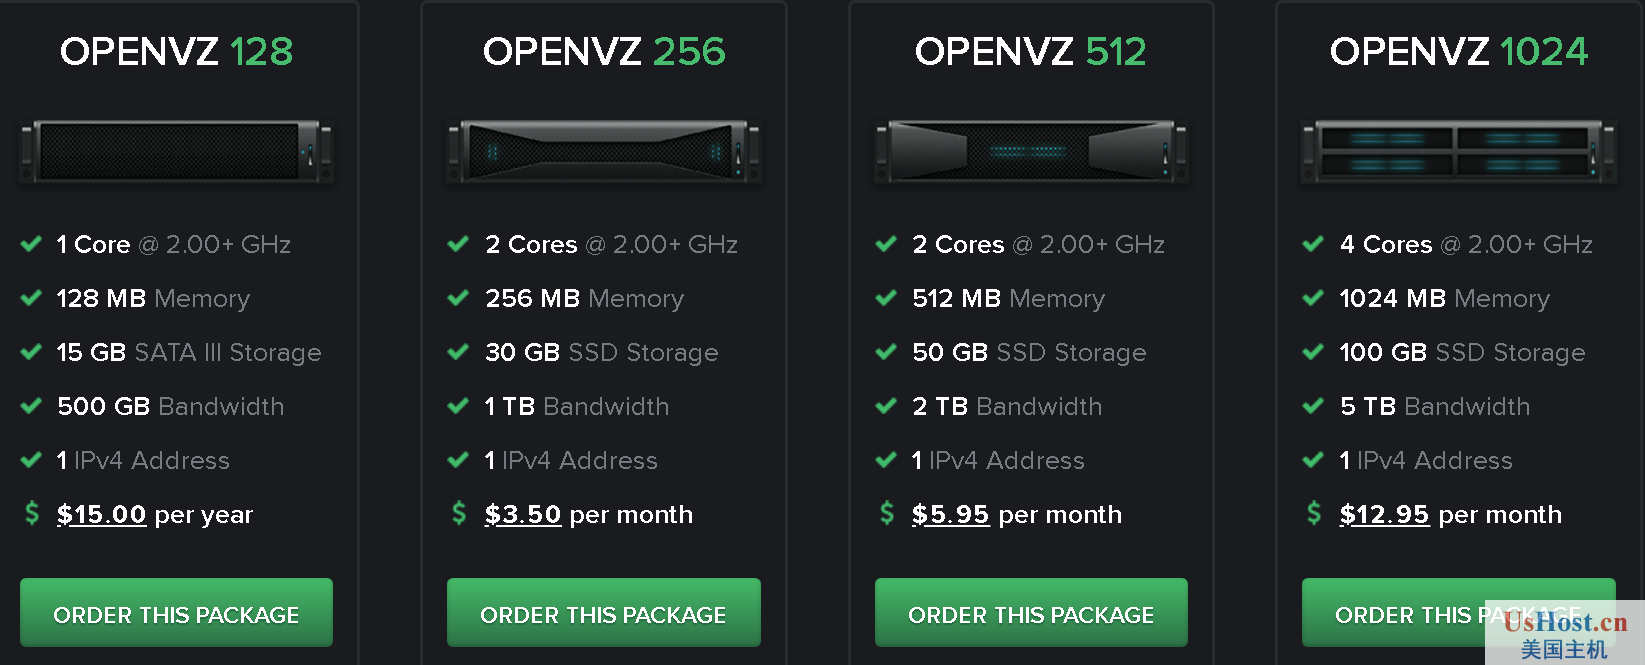Order the OPENVZ 1024 package
Screen dimensions: 1645x665
click(x=1459, y=613)
